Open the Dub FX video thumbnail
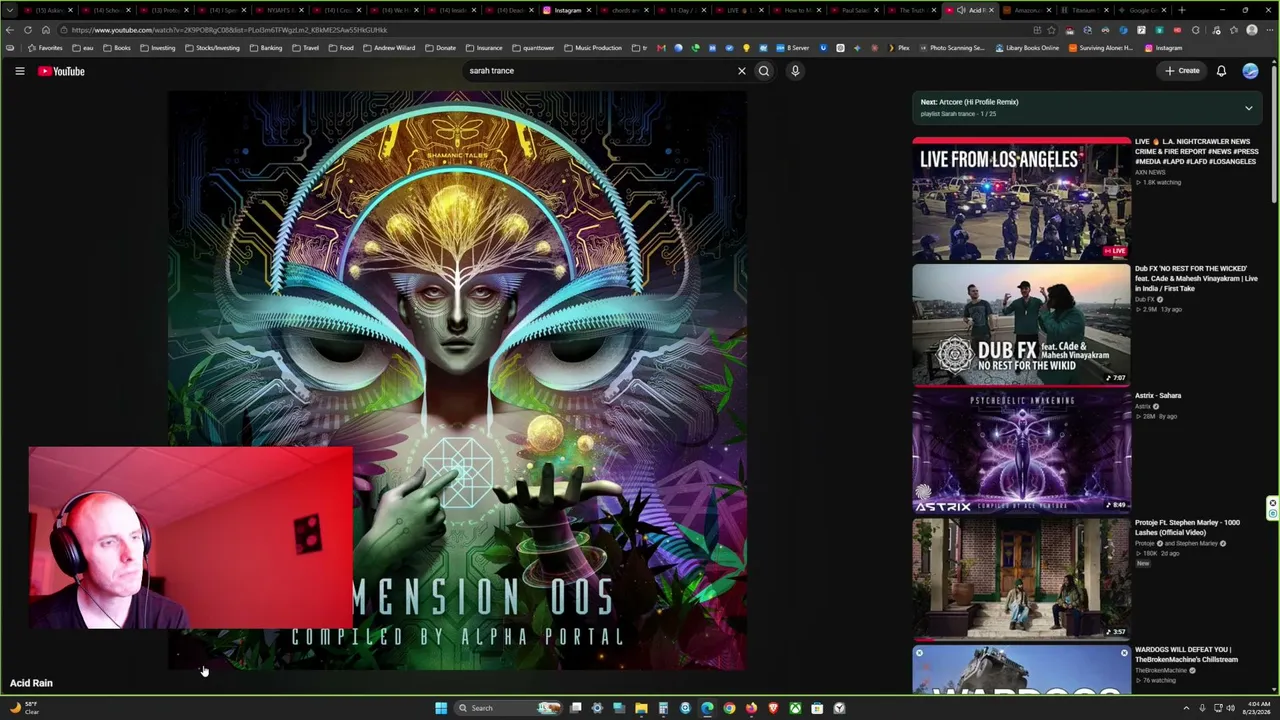 pyautogui.click(x=1021, y=325)
